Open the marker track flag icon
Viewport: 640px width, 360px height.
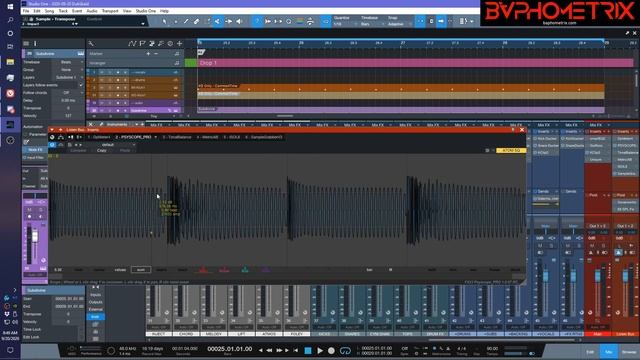tap(142, 43)
